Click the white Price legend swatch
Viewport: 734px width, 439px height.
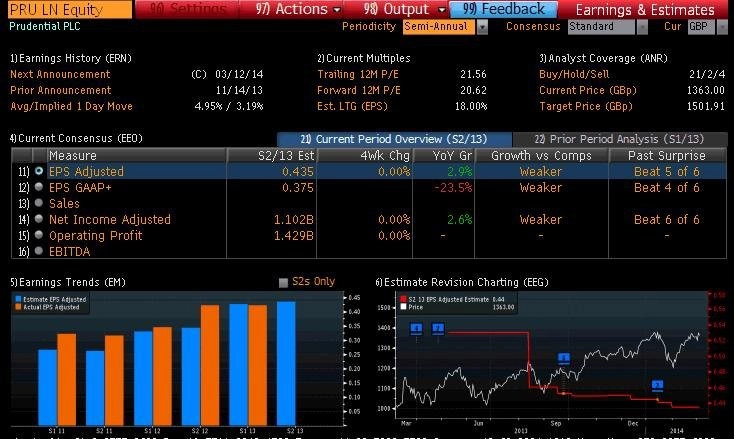pos(404,307)
